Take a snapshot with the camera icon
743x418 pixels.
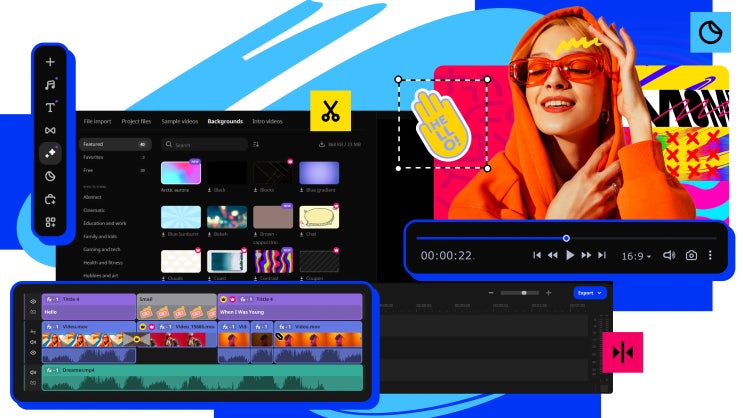(x=691, y=255)
